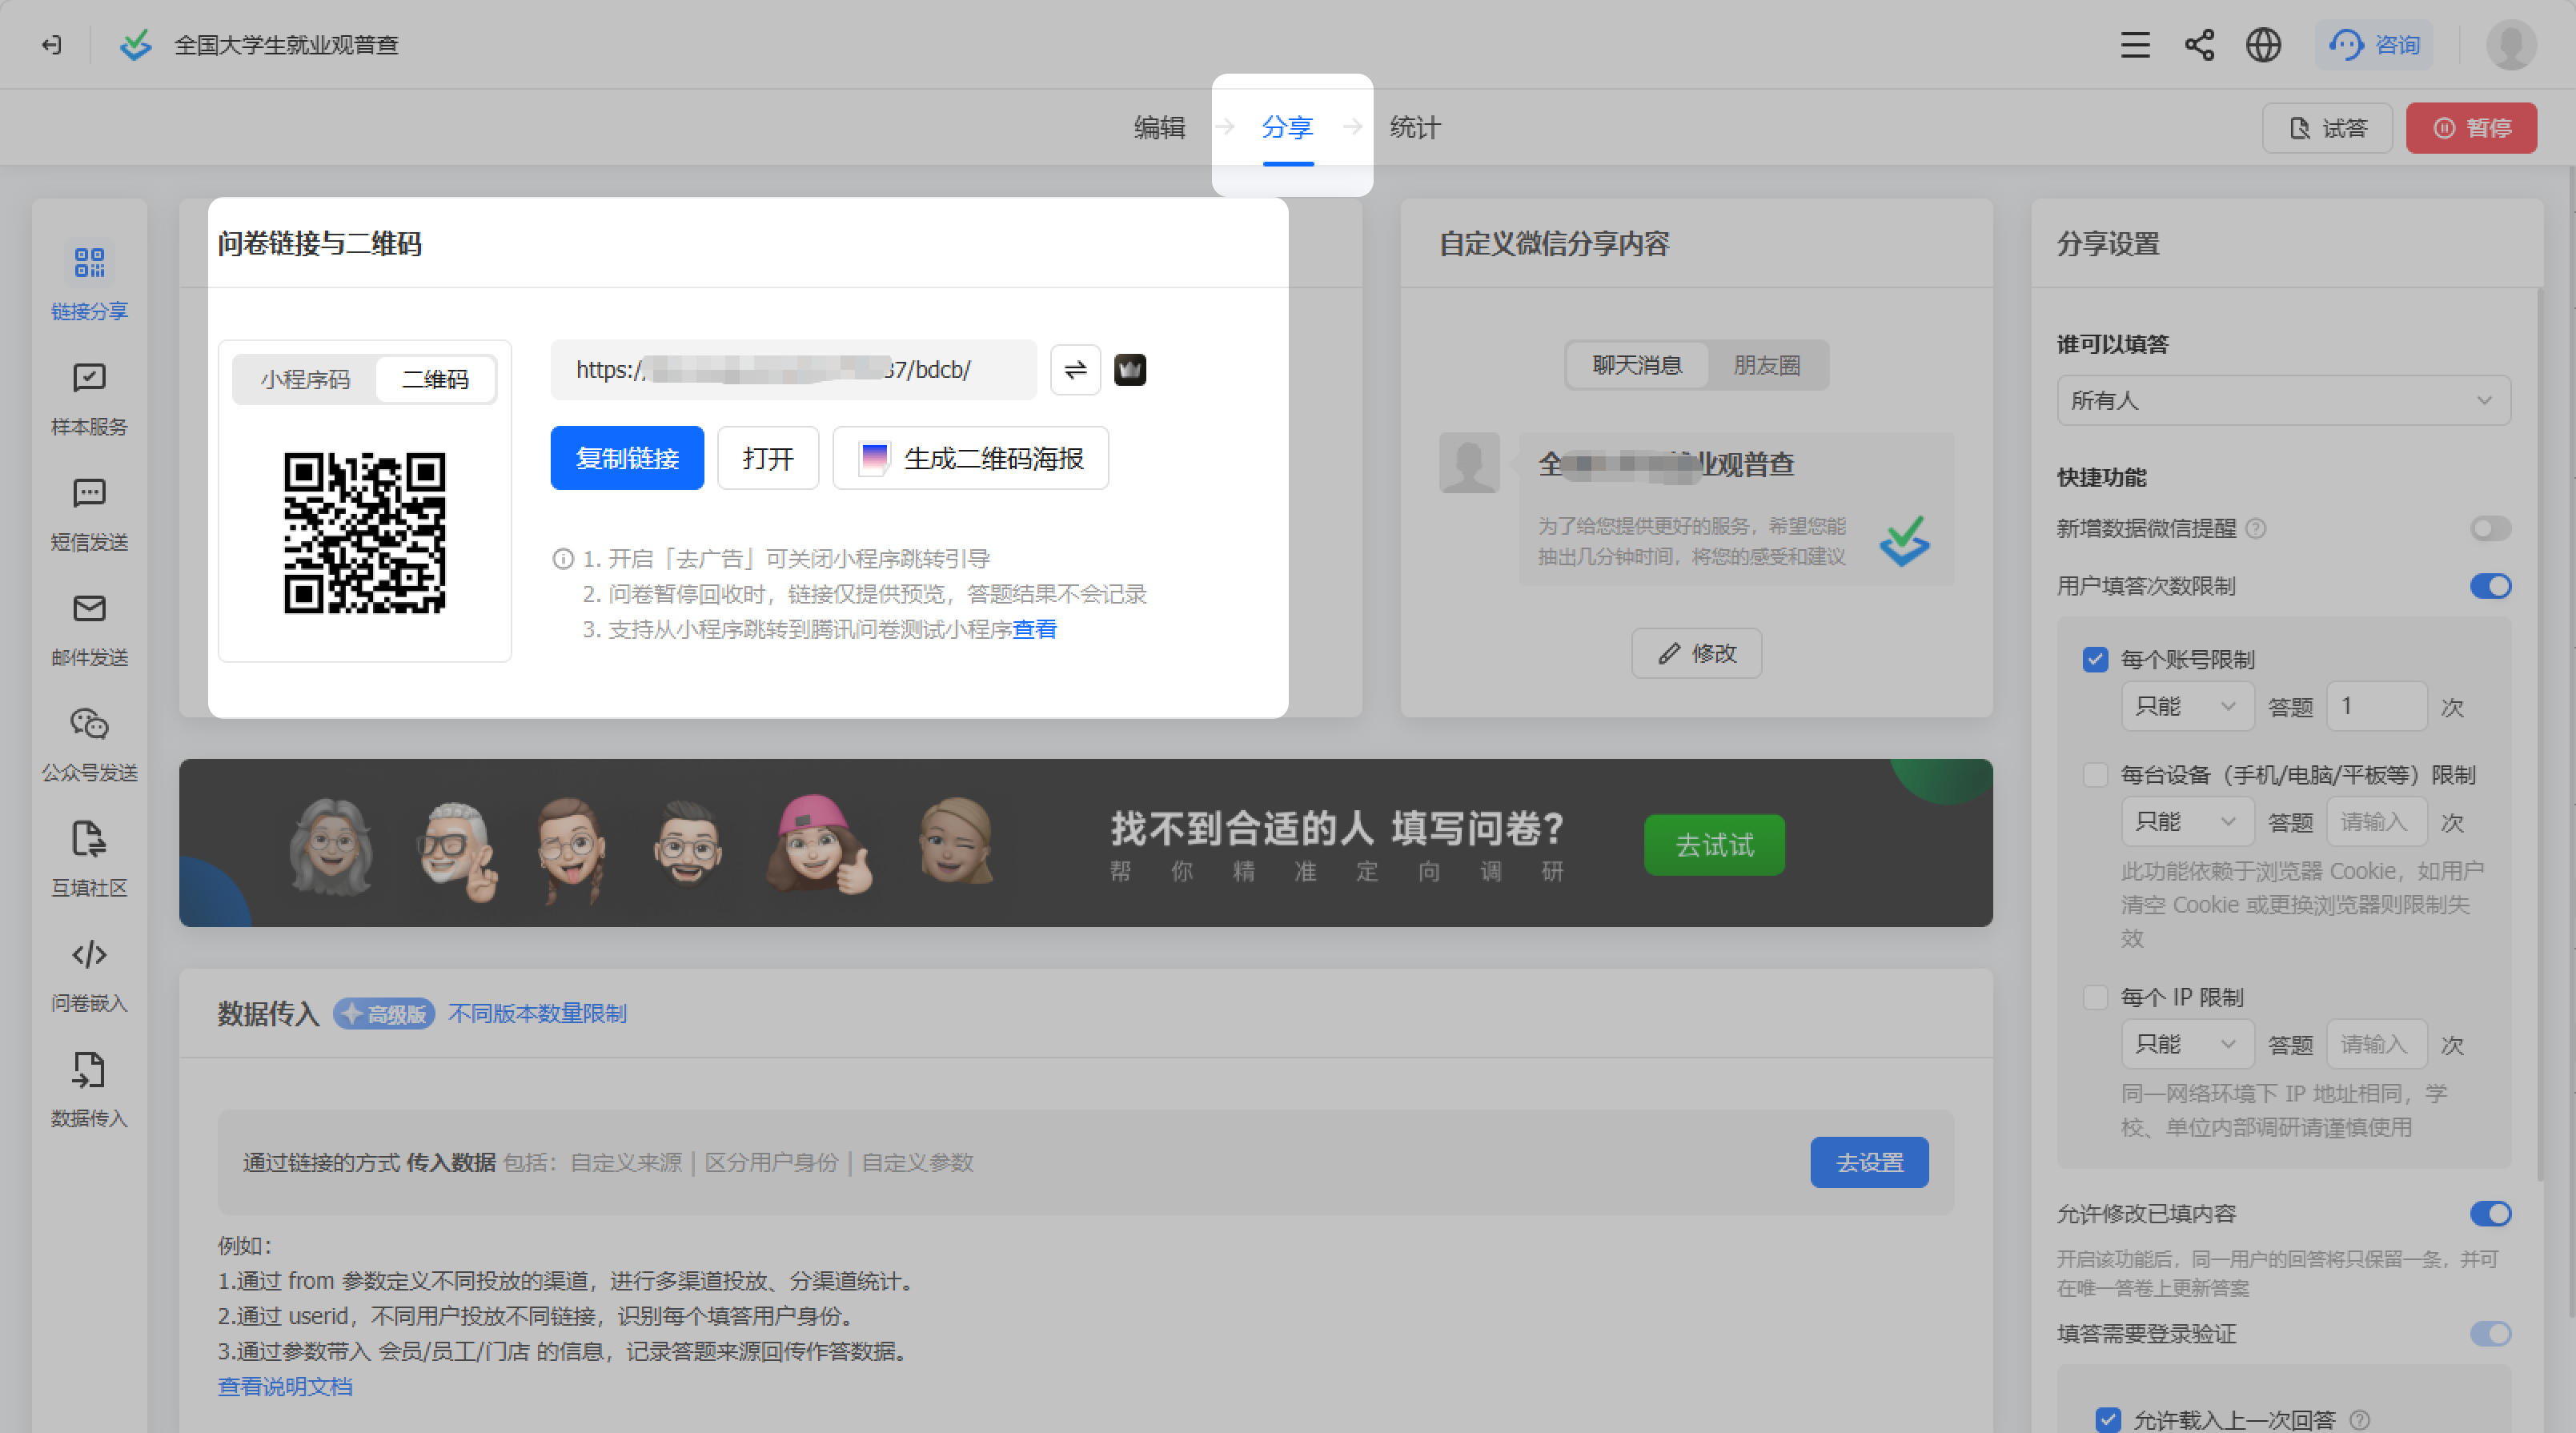The image size is (2576, 1433).
Task: Check 每个 IP 限制 checkbox
Action: (2095, 997)
